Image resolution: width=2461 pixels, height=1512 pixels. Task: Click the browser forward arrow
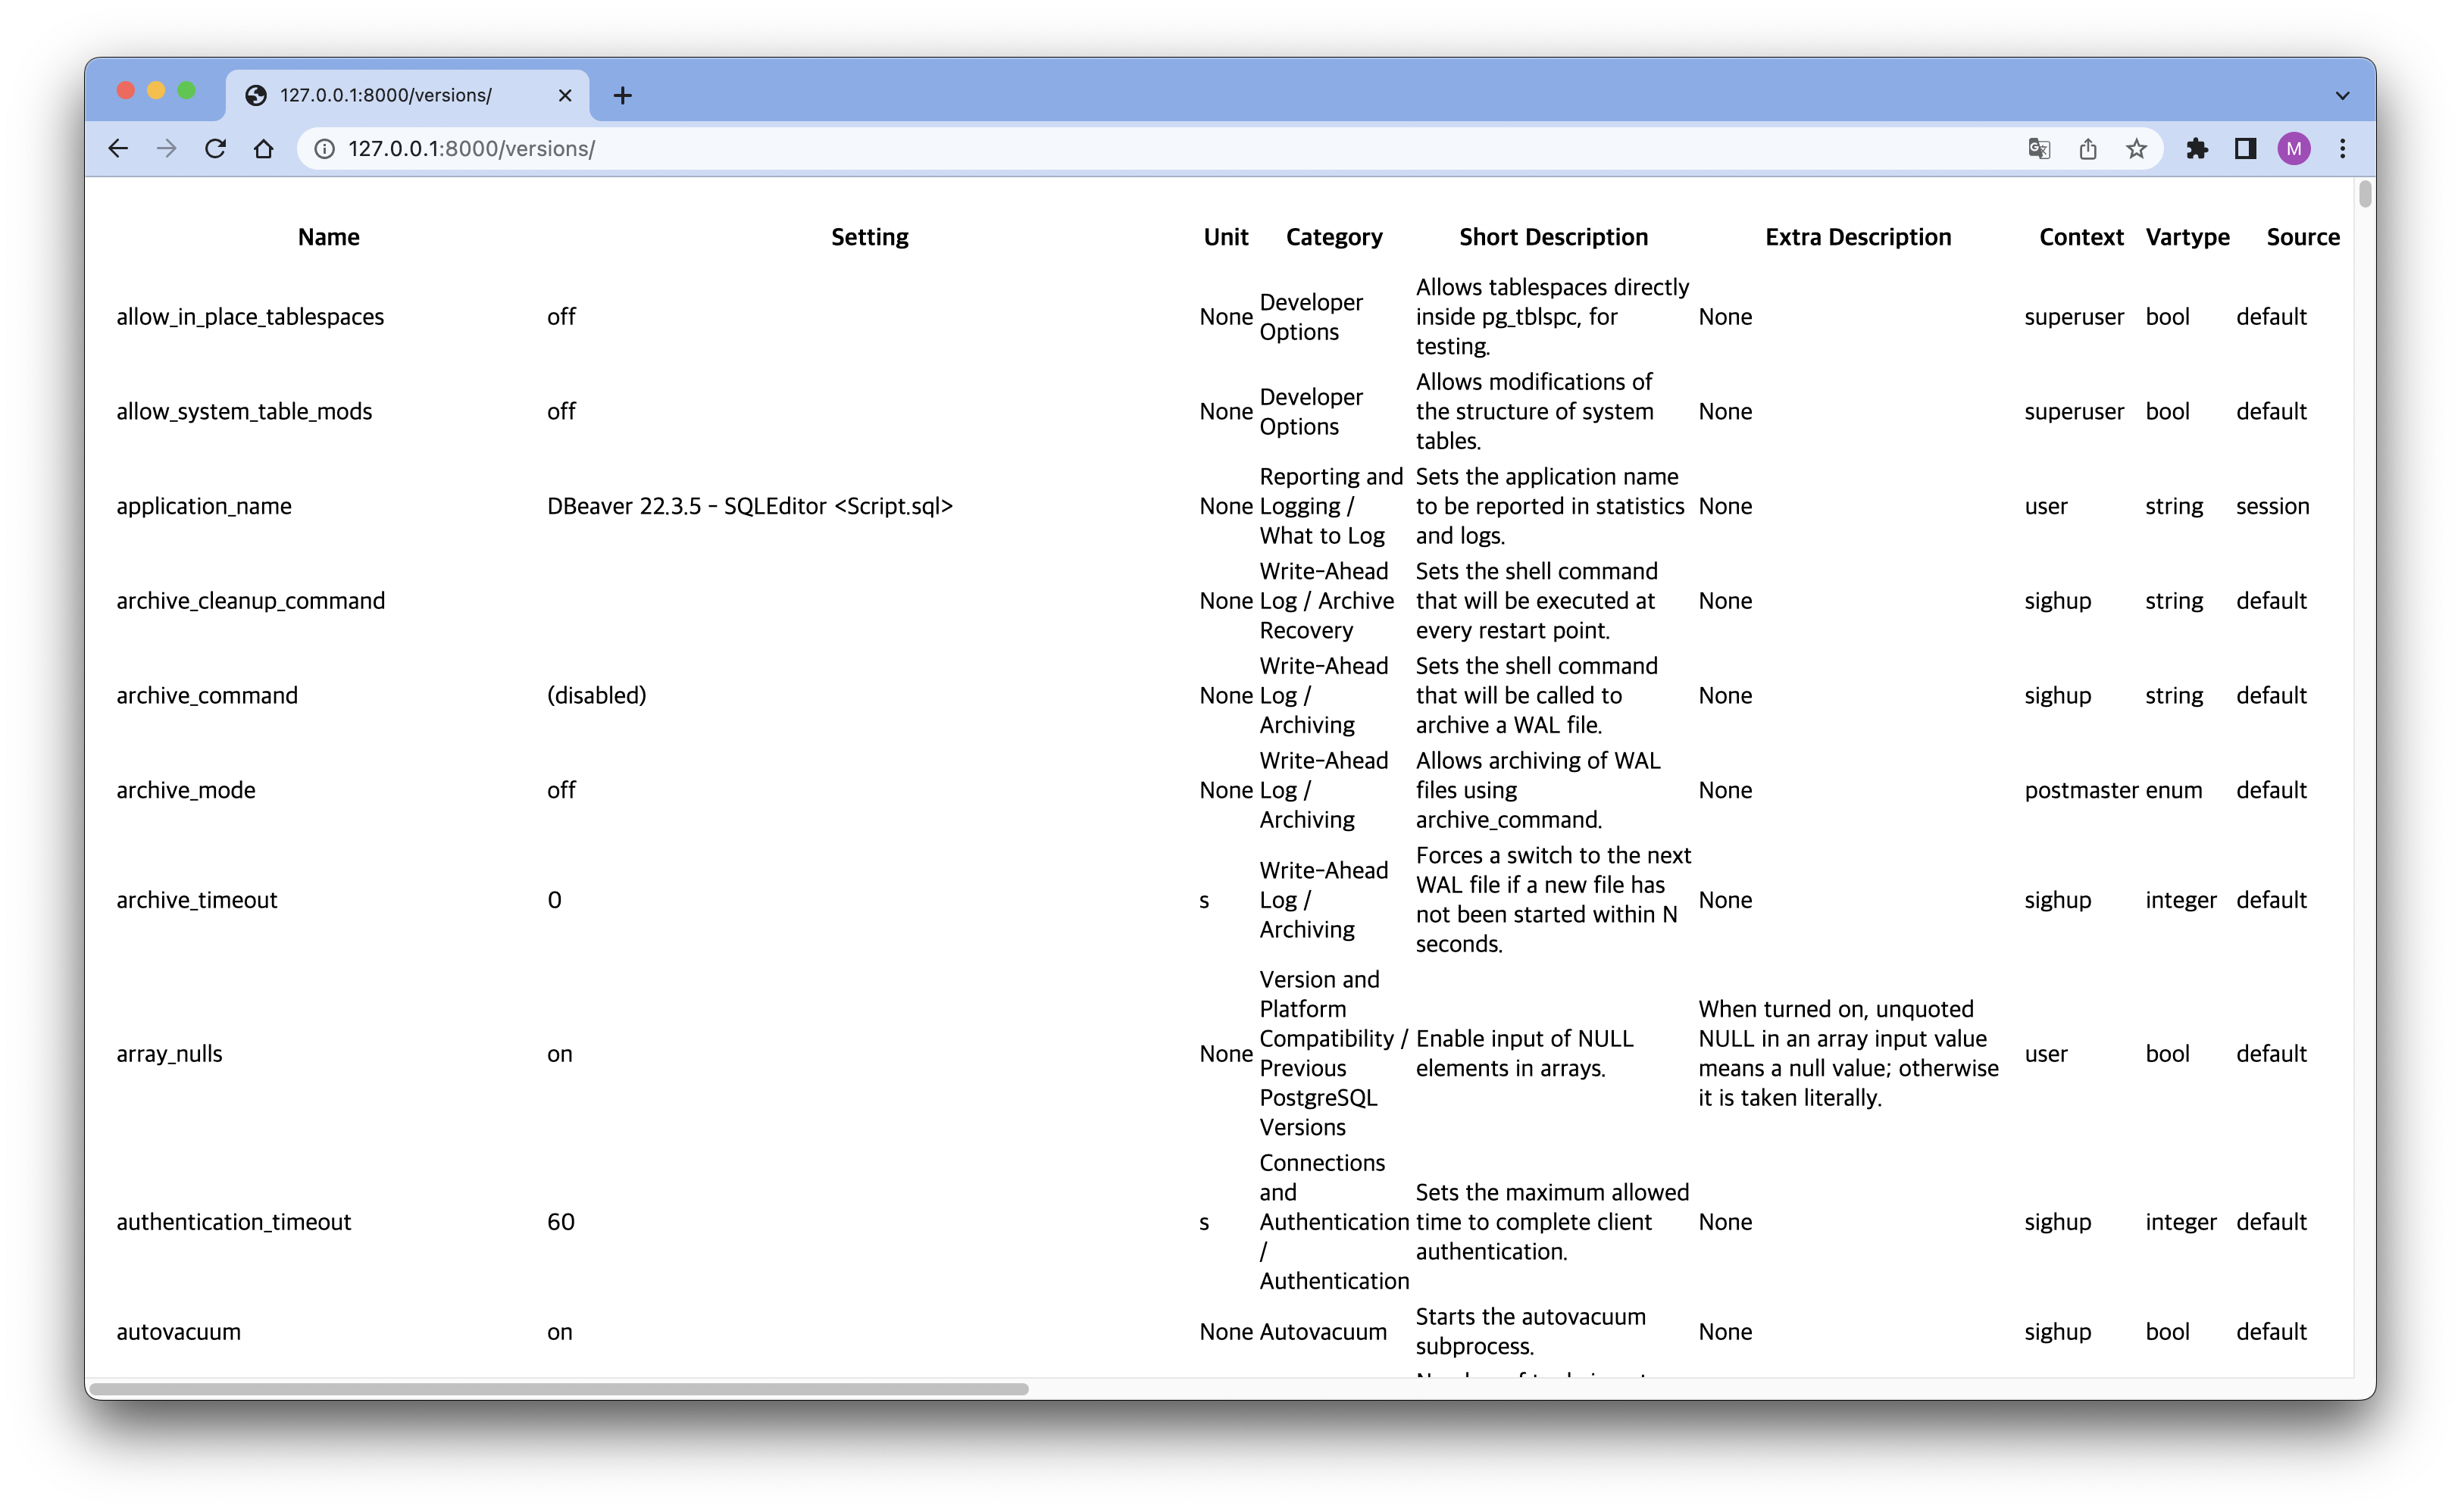pyautogui.click(x=166, y=149)
